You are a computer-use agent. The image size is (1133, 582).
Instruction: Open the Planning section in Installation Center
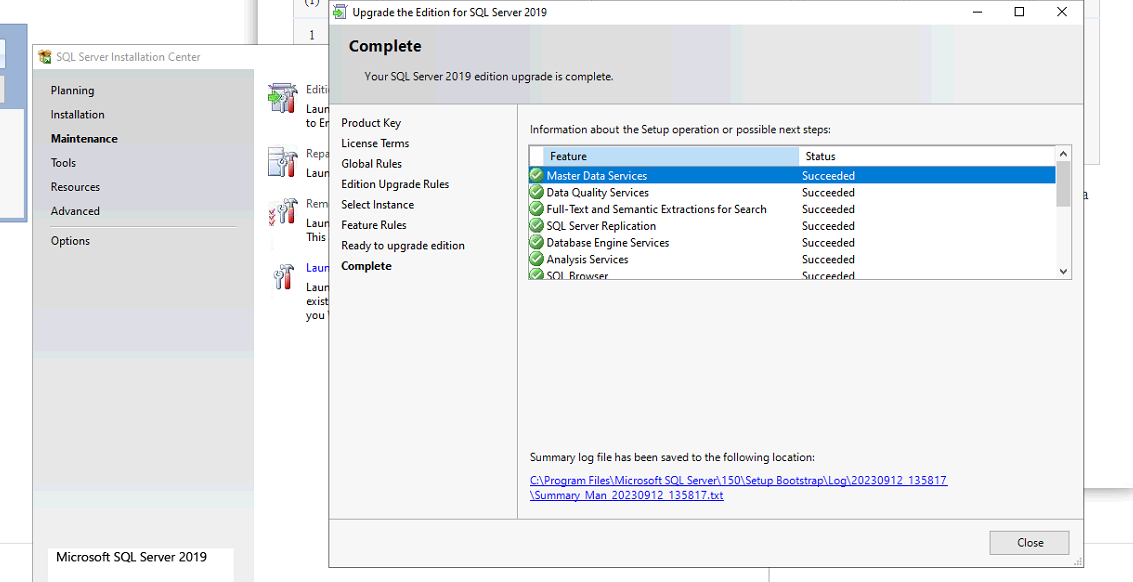point(73,90)
